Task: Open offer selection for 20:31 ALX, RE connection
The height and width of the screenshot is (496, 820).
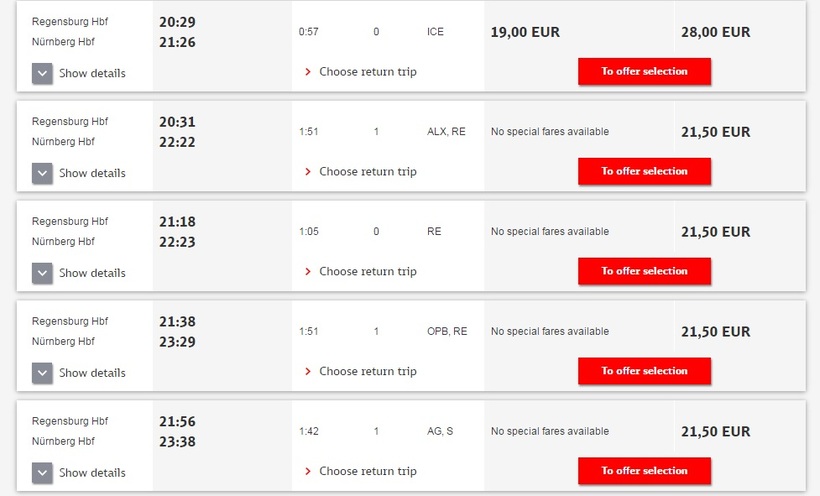Action: pos(644,171)
